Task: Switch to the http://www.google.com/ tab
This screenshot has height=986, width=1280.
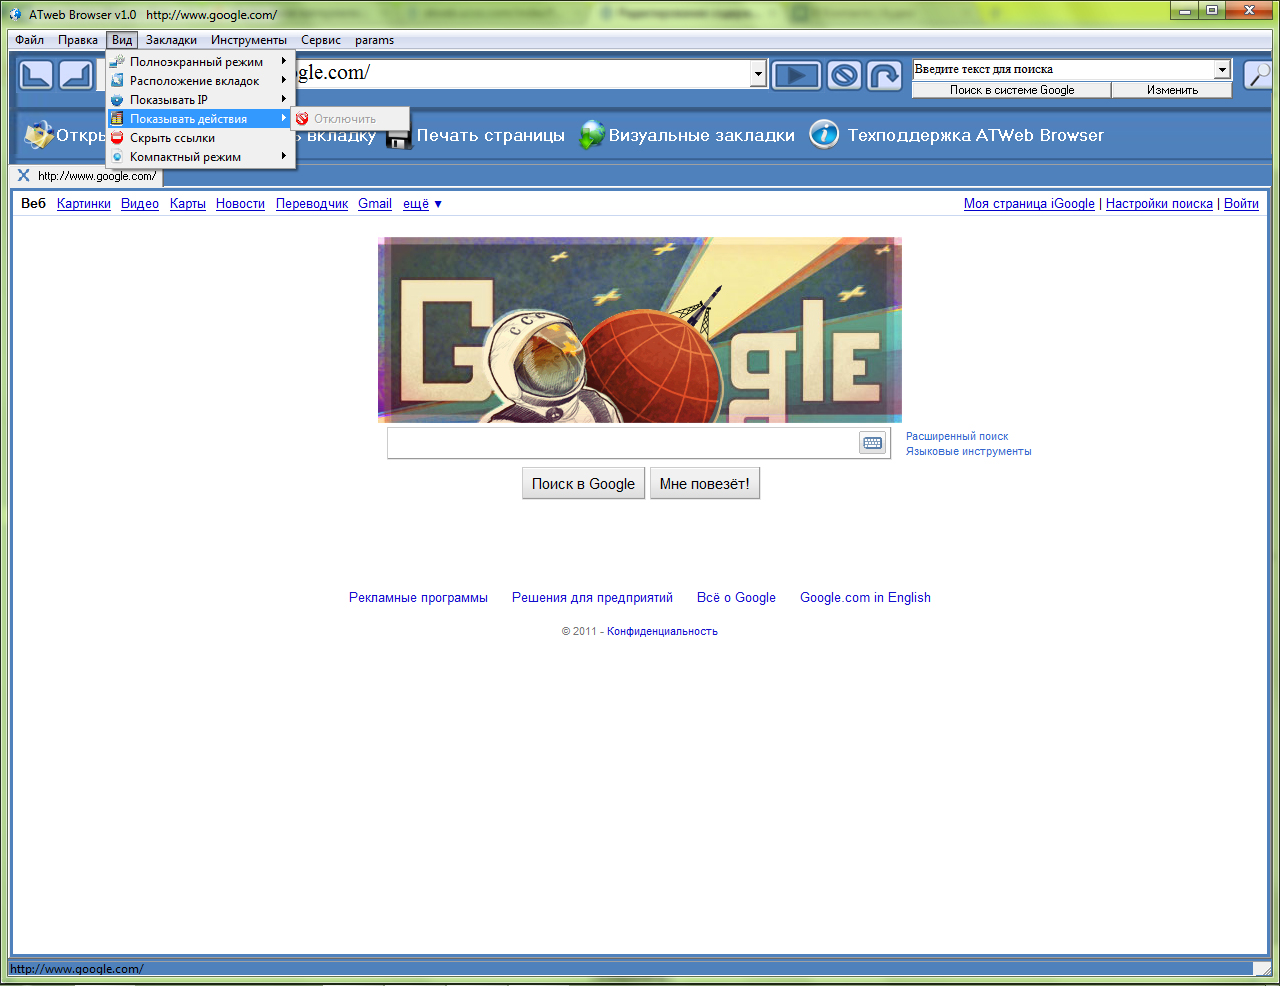Action: (x=97, y=176)
